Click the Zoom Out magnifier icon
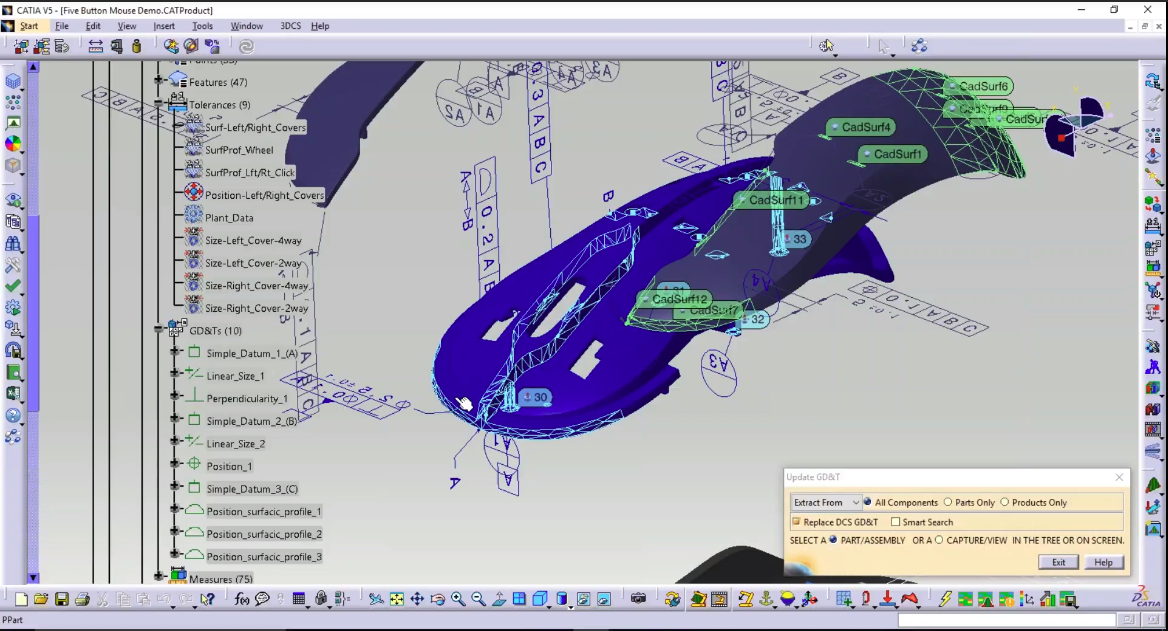The image size is (1168, 631). (477, 598)
